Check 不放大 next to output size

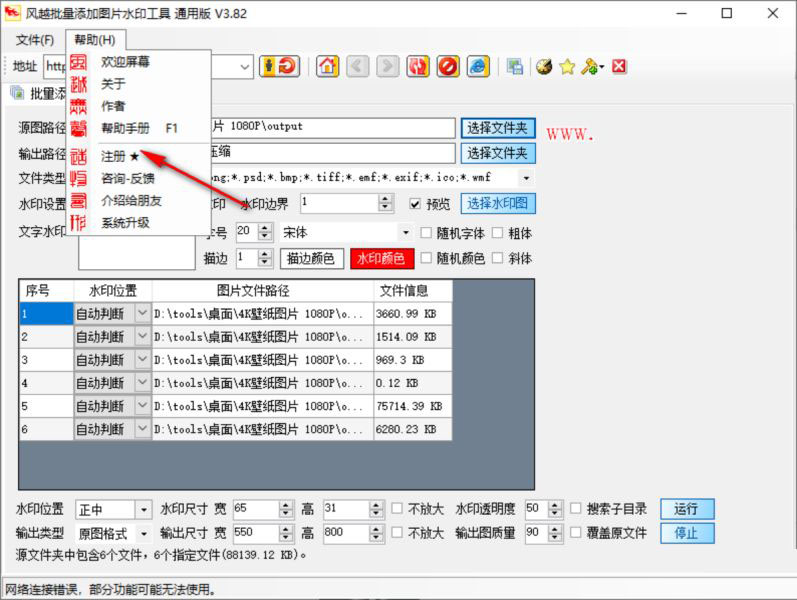tap(397, 532)
